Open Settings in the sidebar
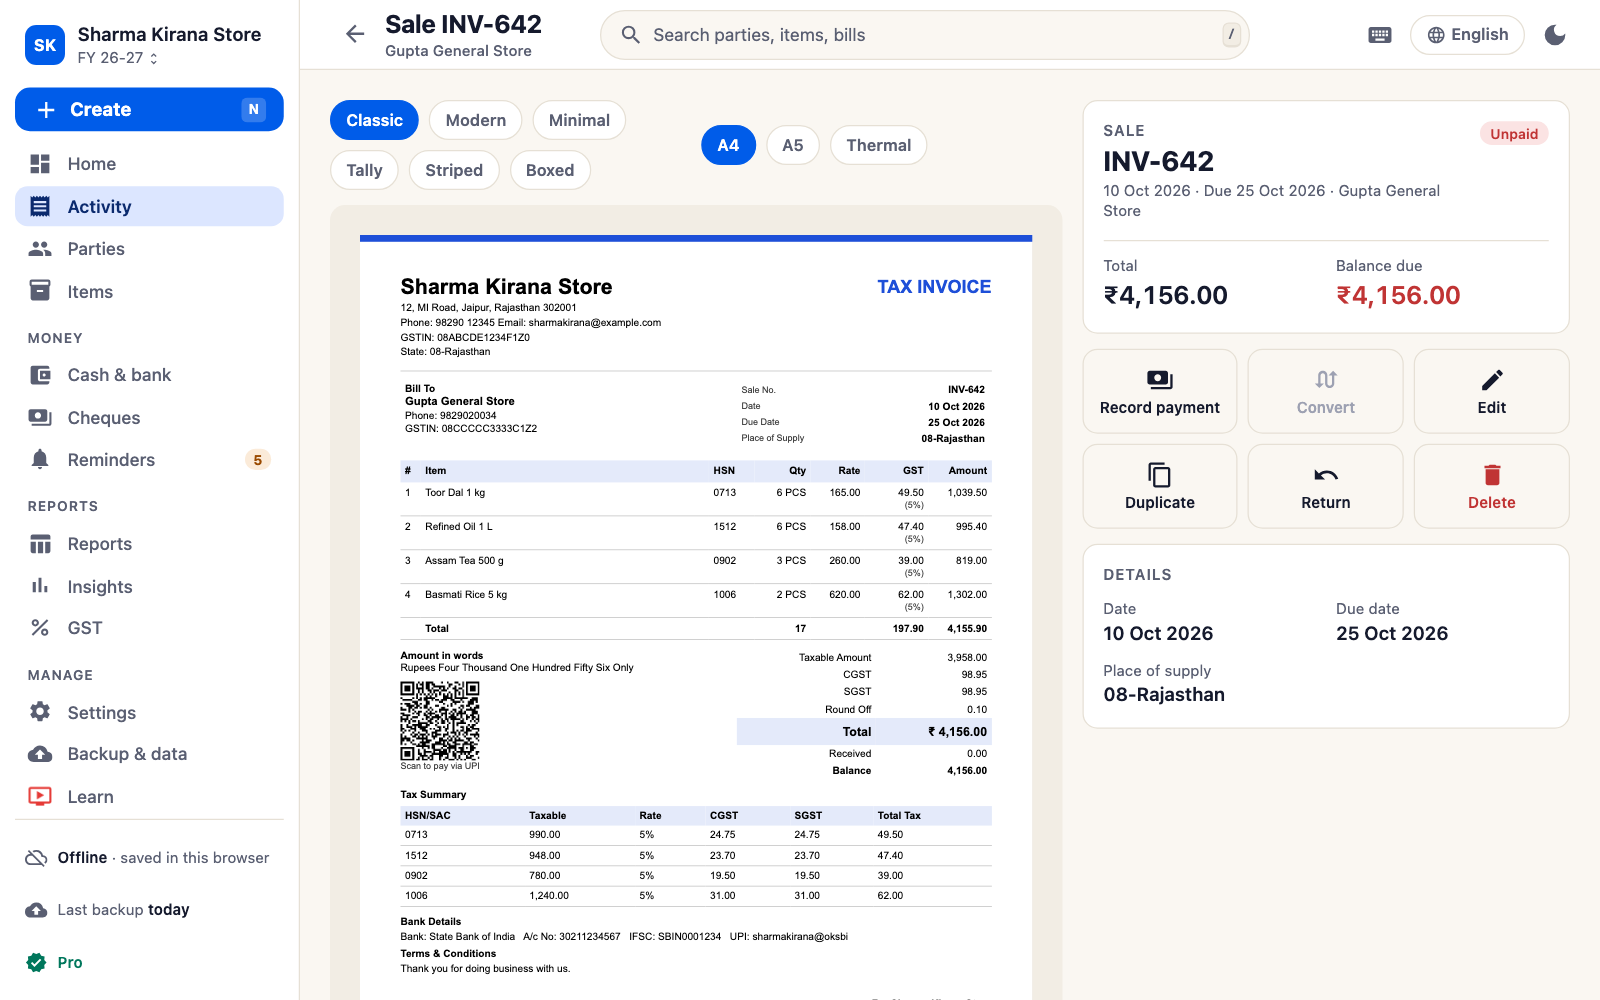 [149, 713]
